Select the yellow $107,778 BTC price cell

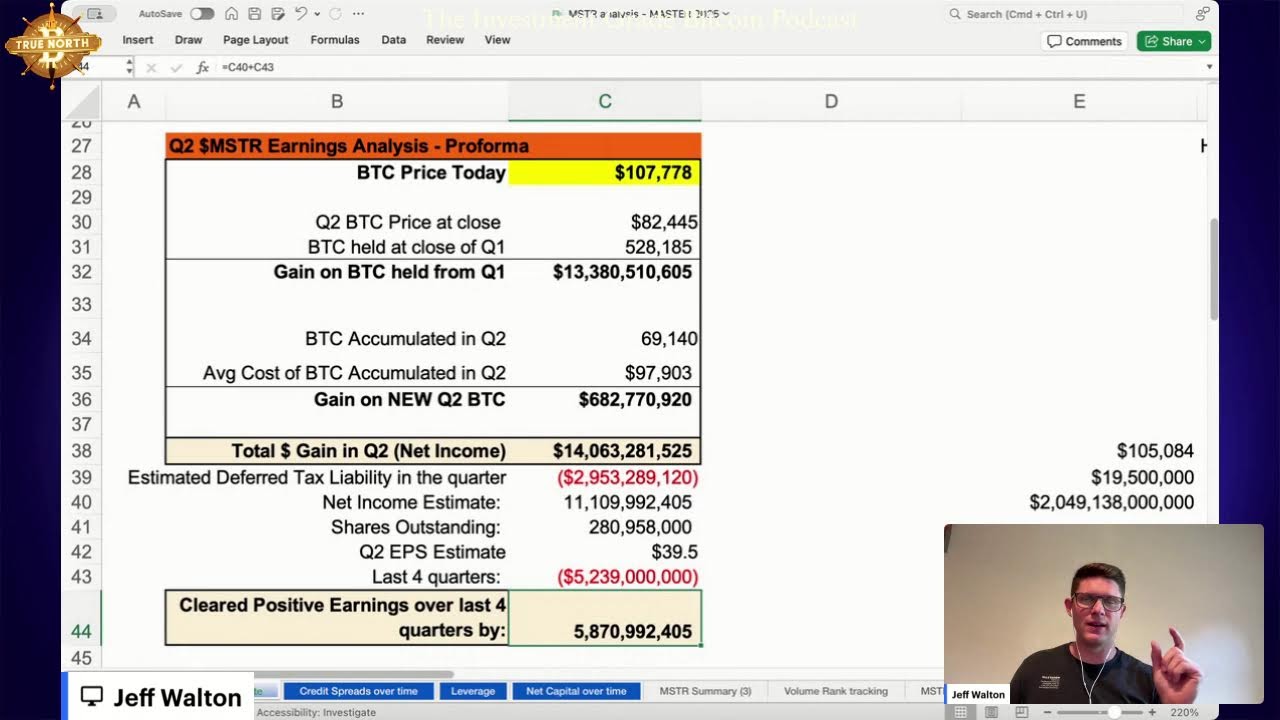pyautogui.click(x=605, y=172)
